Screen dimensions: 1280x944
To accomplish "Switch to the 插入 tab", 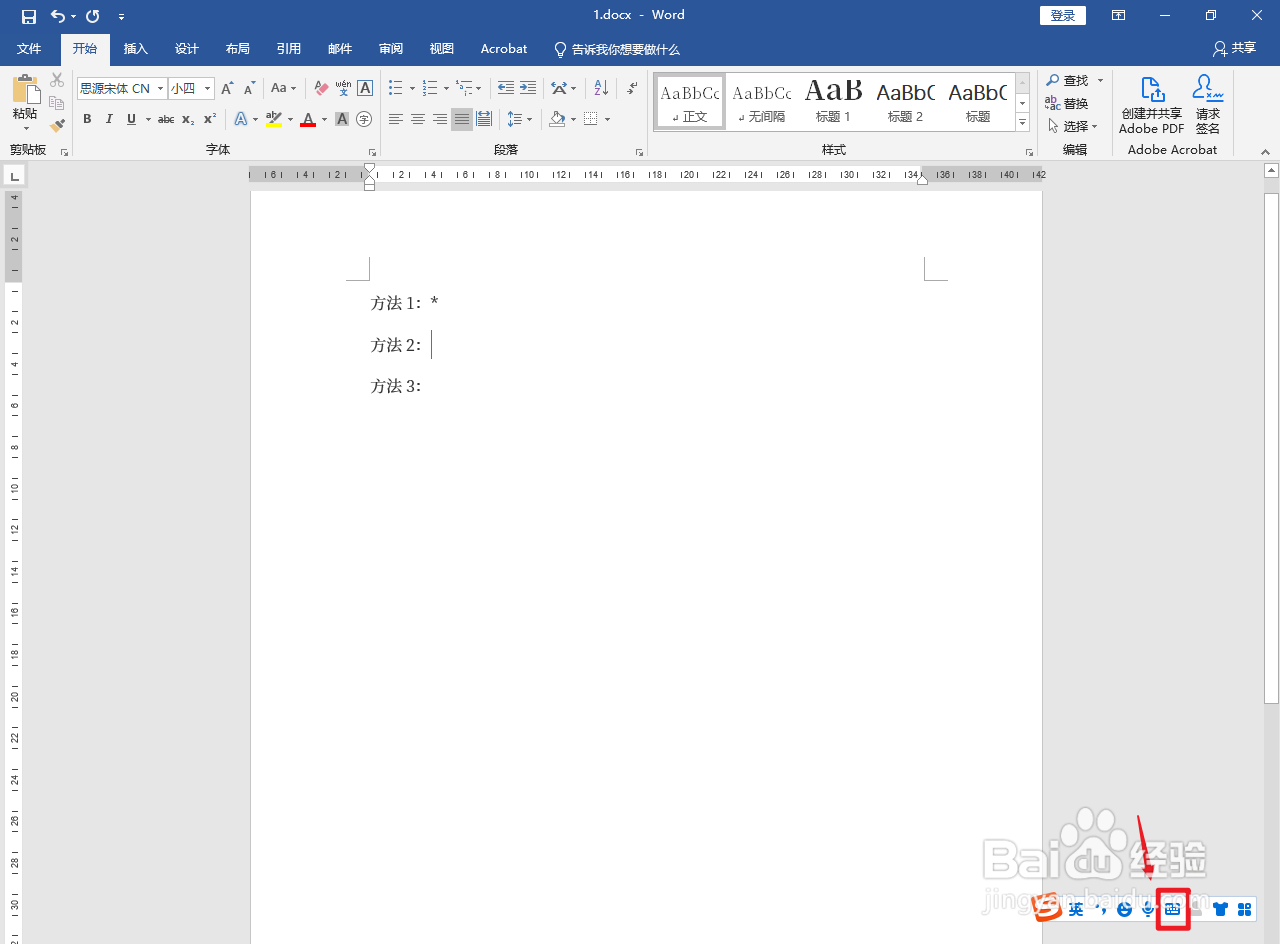I will [x=136, y=48].
